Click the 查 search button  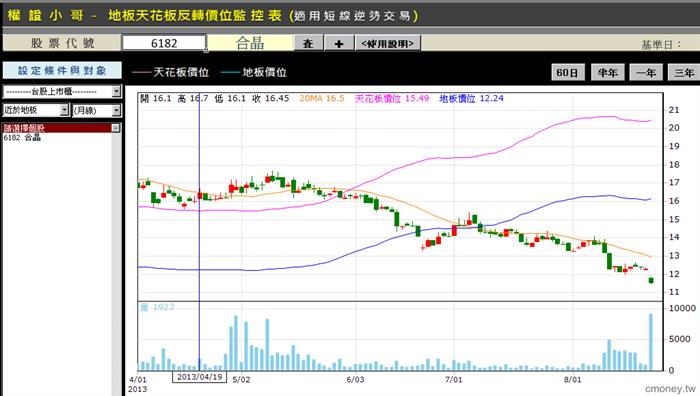pos(308,43)
